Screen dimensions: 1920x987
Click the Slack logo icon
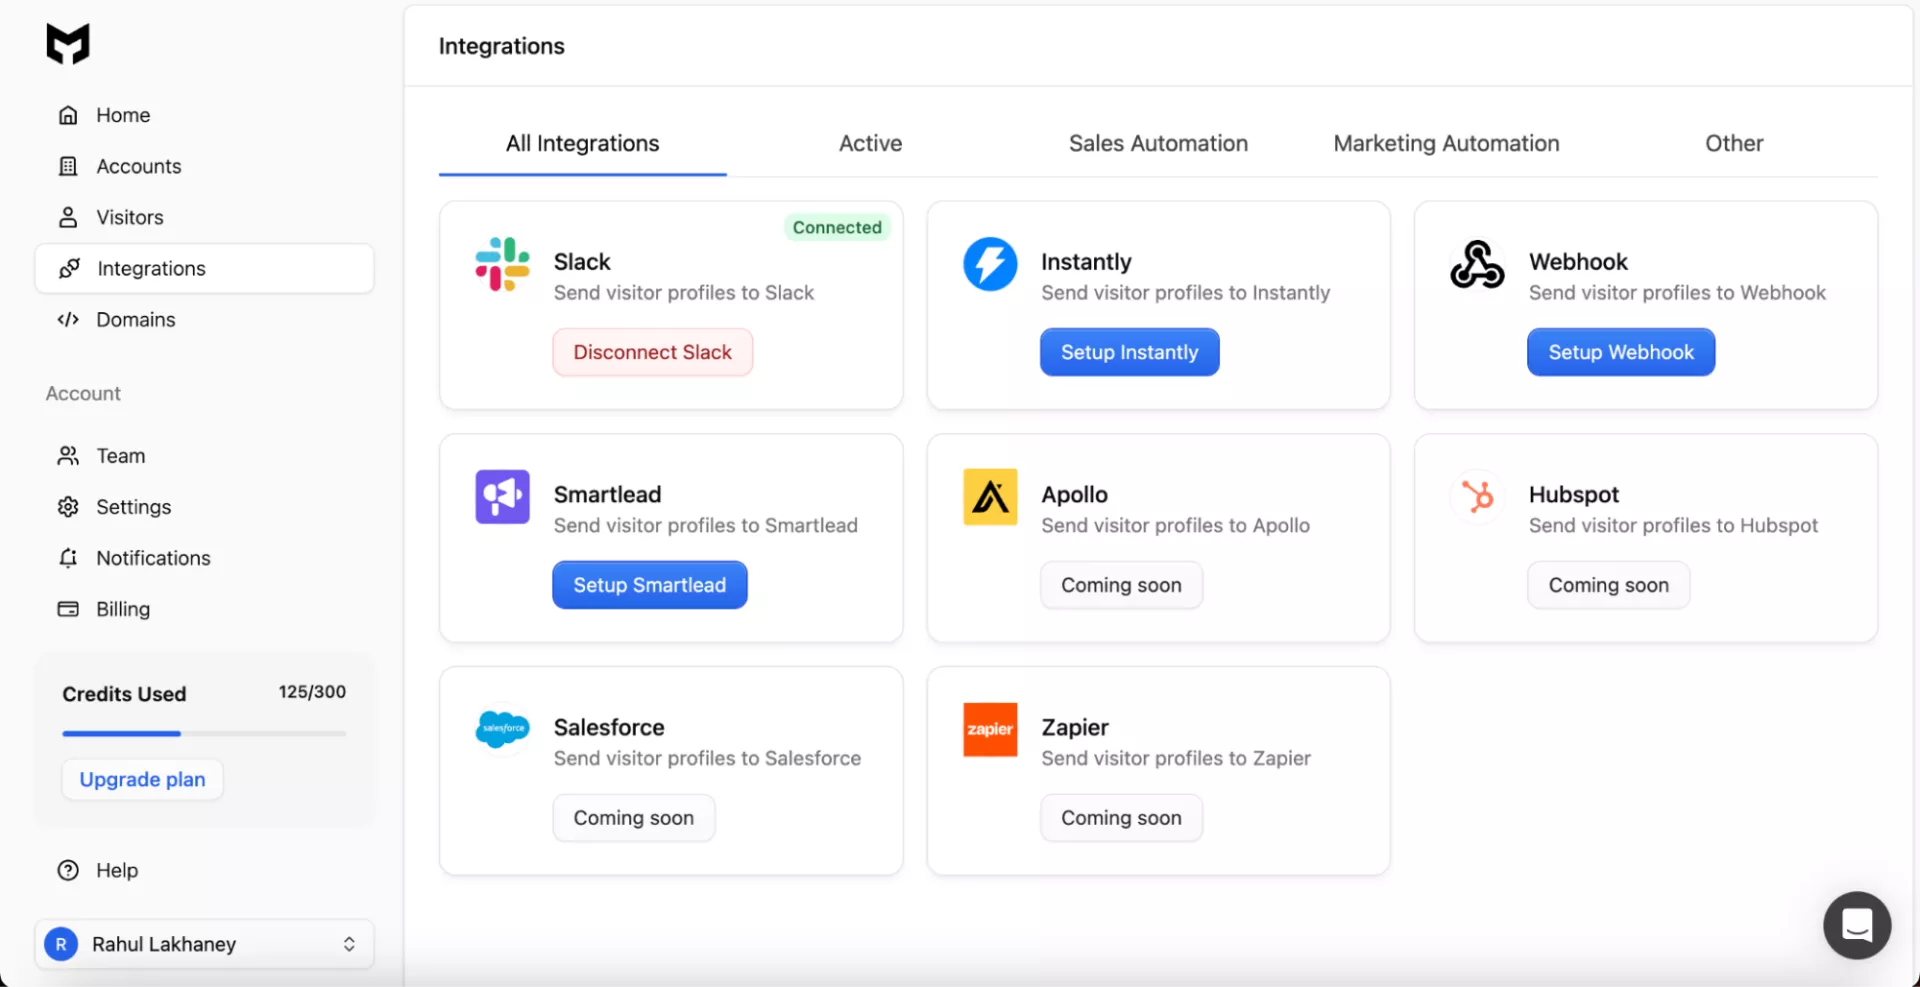(x=502, y=264)
